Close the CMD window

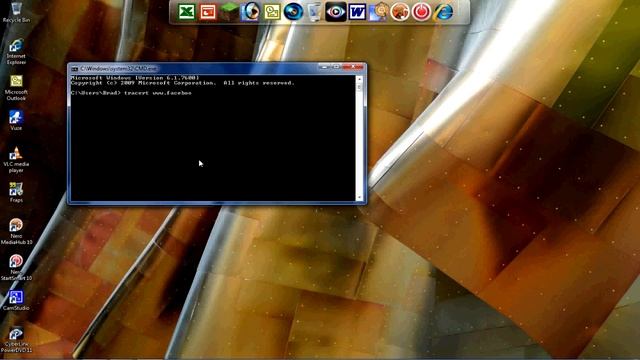[x=353, y=67]
